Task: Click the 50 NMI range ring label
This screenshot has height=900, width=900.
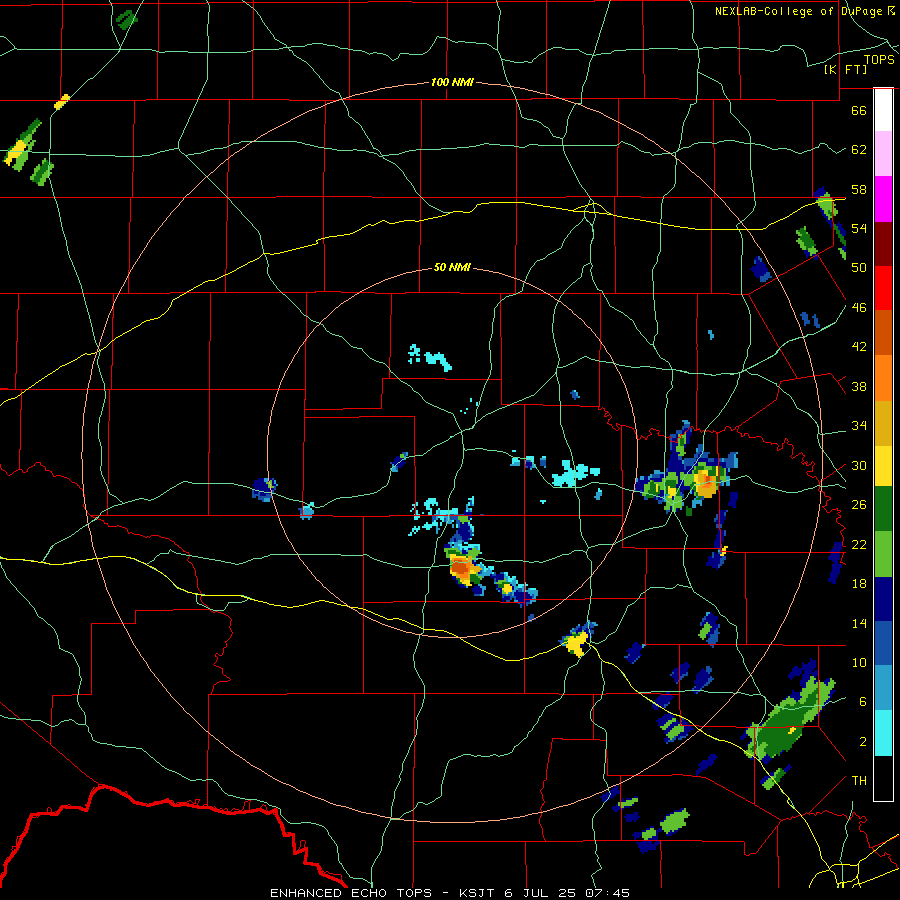Action: click(x=452, y=267)
